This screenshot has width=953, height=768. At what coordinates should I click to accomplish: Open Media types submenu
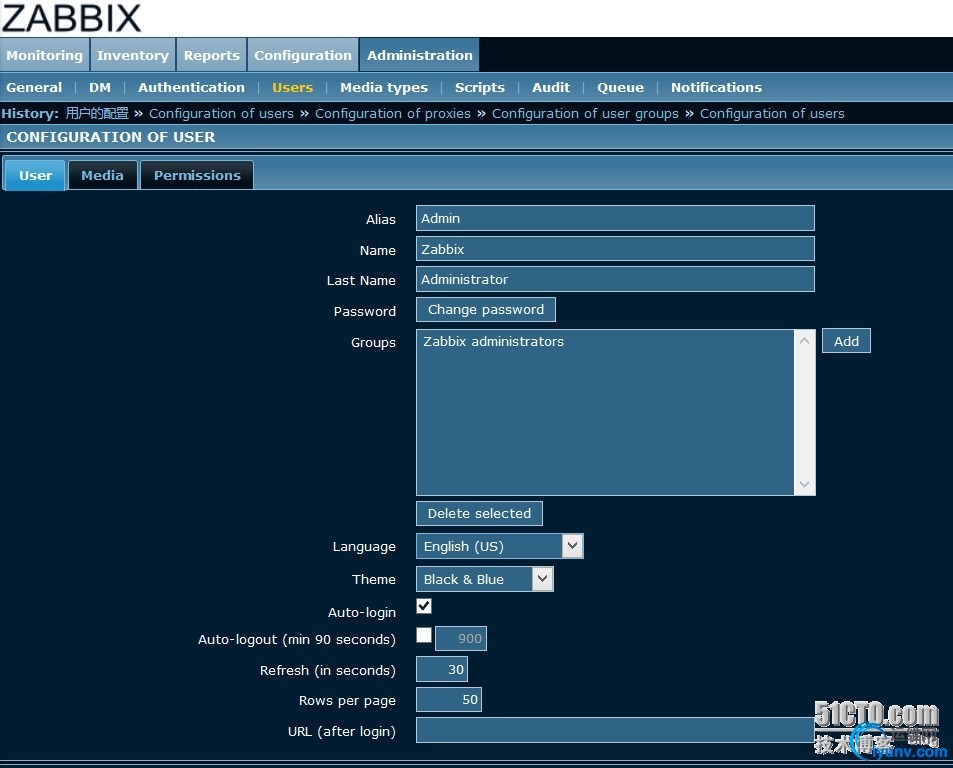[384, 87]
